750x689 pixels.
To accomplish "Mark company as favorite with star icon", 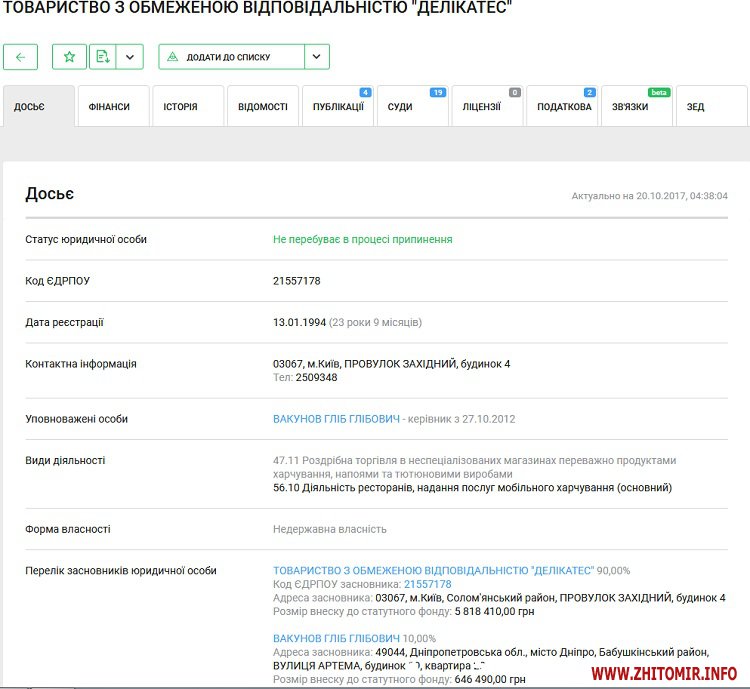I will click(69, 57).
